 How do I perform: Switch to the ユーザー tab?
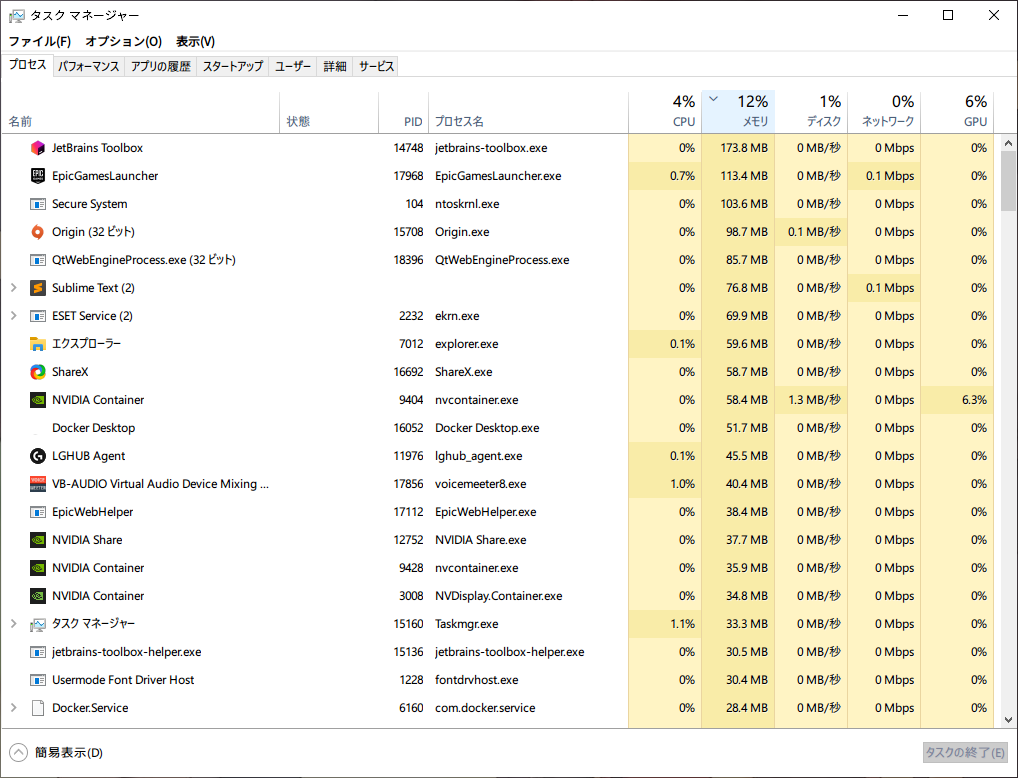click(x=293, y=66)
